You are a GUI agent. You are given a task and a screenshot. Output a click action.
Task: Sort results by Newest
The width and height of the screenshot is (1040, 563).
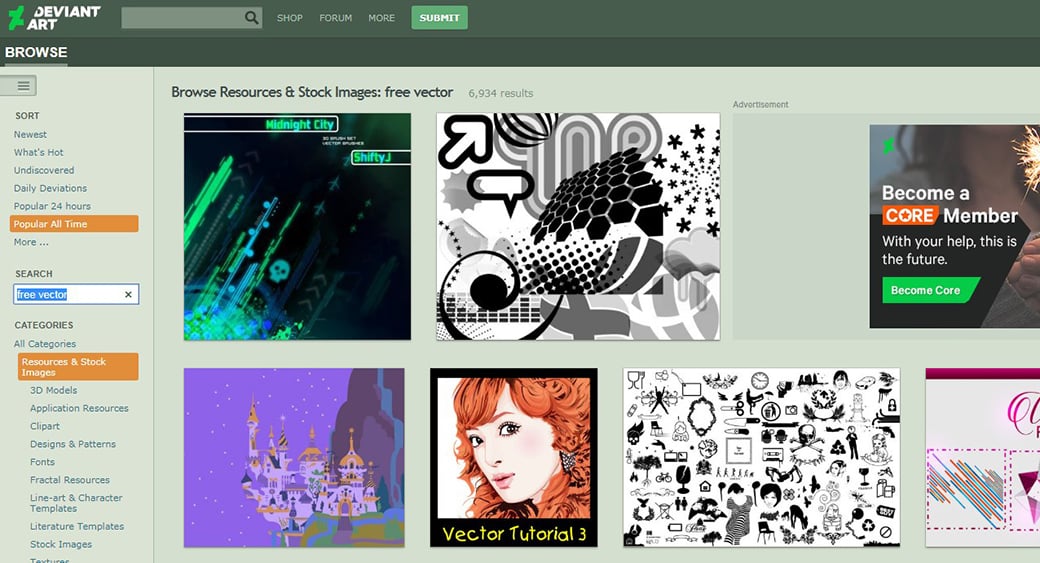pos(31,134)
